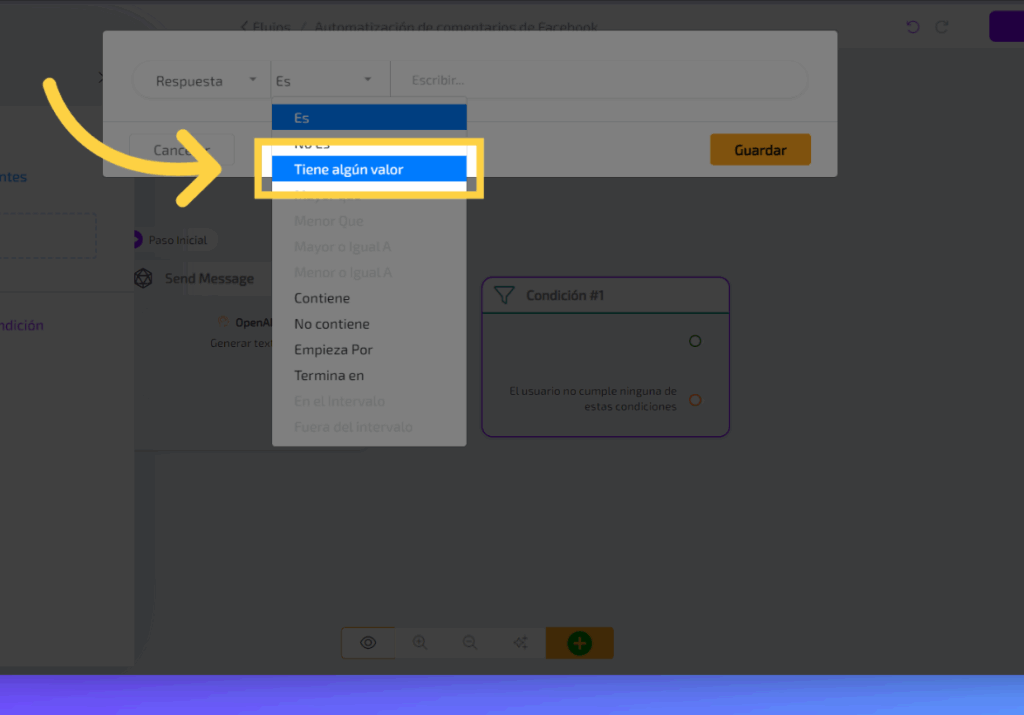Select 'No contiene' operator option

pos(332,324)
